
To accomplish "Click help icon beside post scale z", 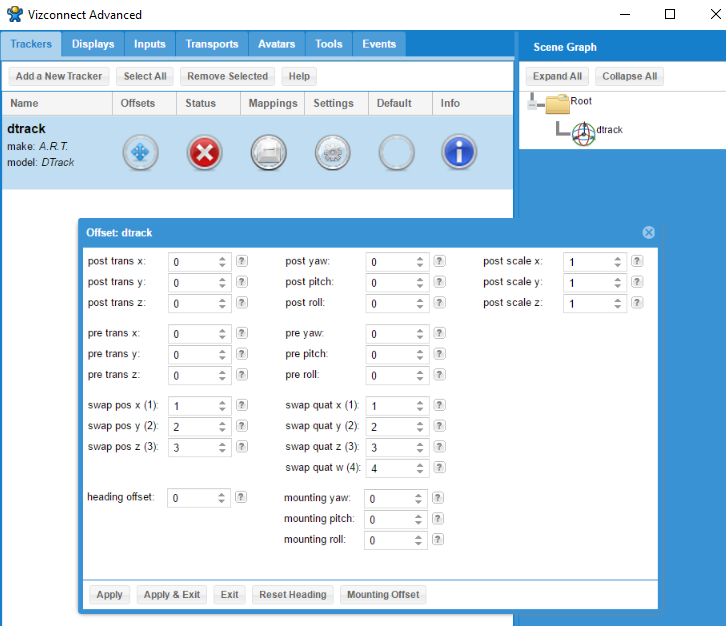I will click(x=637, y=303).
